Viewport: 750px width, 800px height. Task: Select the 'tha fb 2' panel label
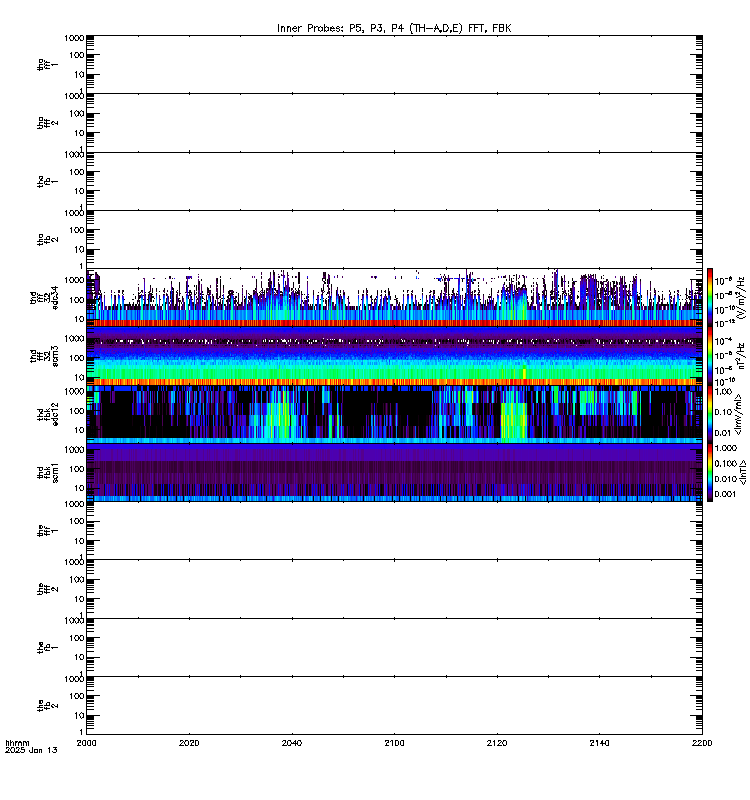coord(48,240)
